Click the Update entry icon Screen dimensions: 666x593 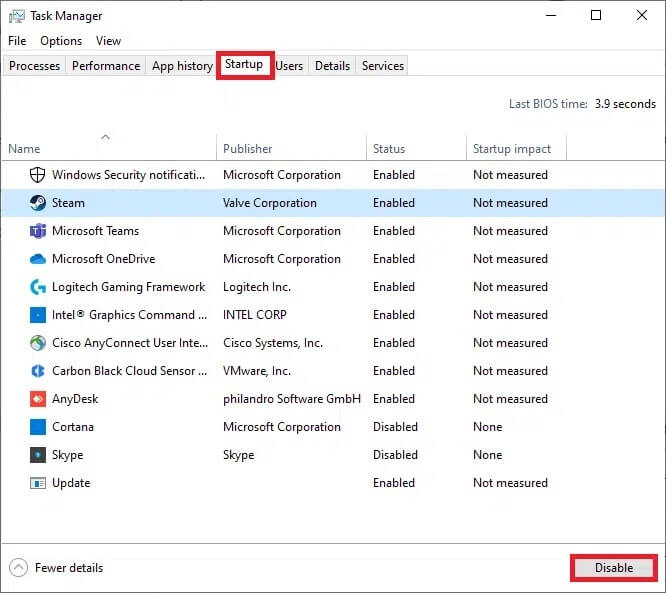click(38, 483)
